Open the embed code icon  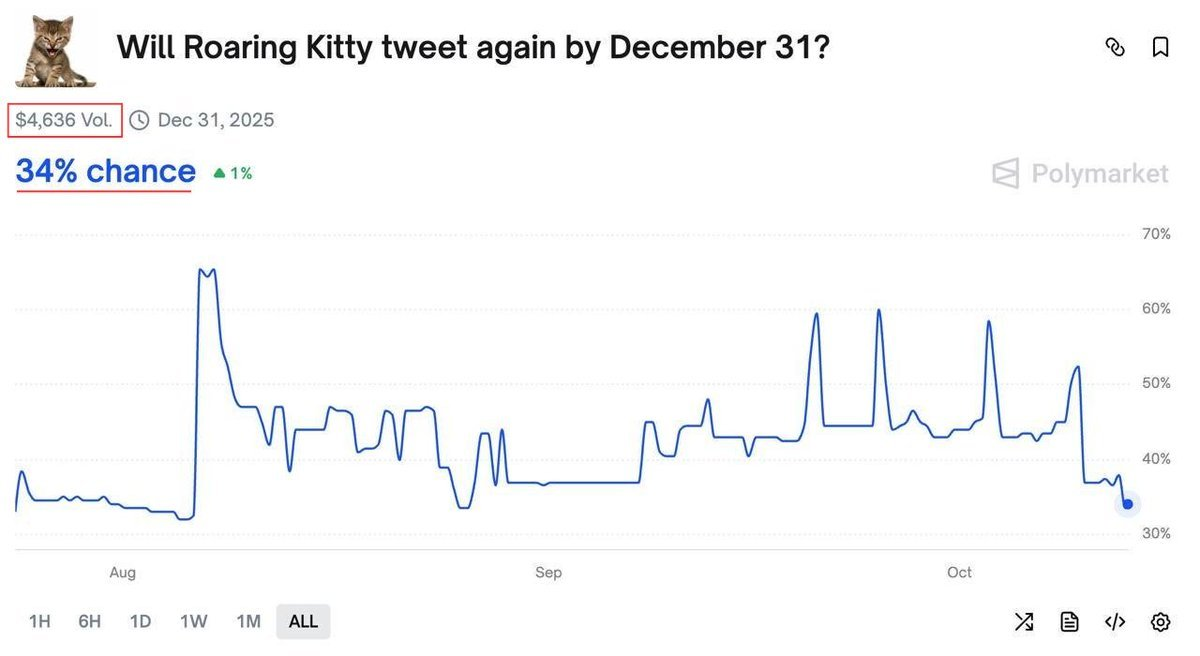click(x=1115, y=622)
